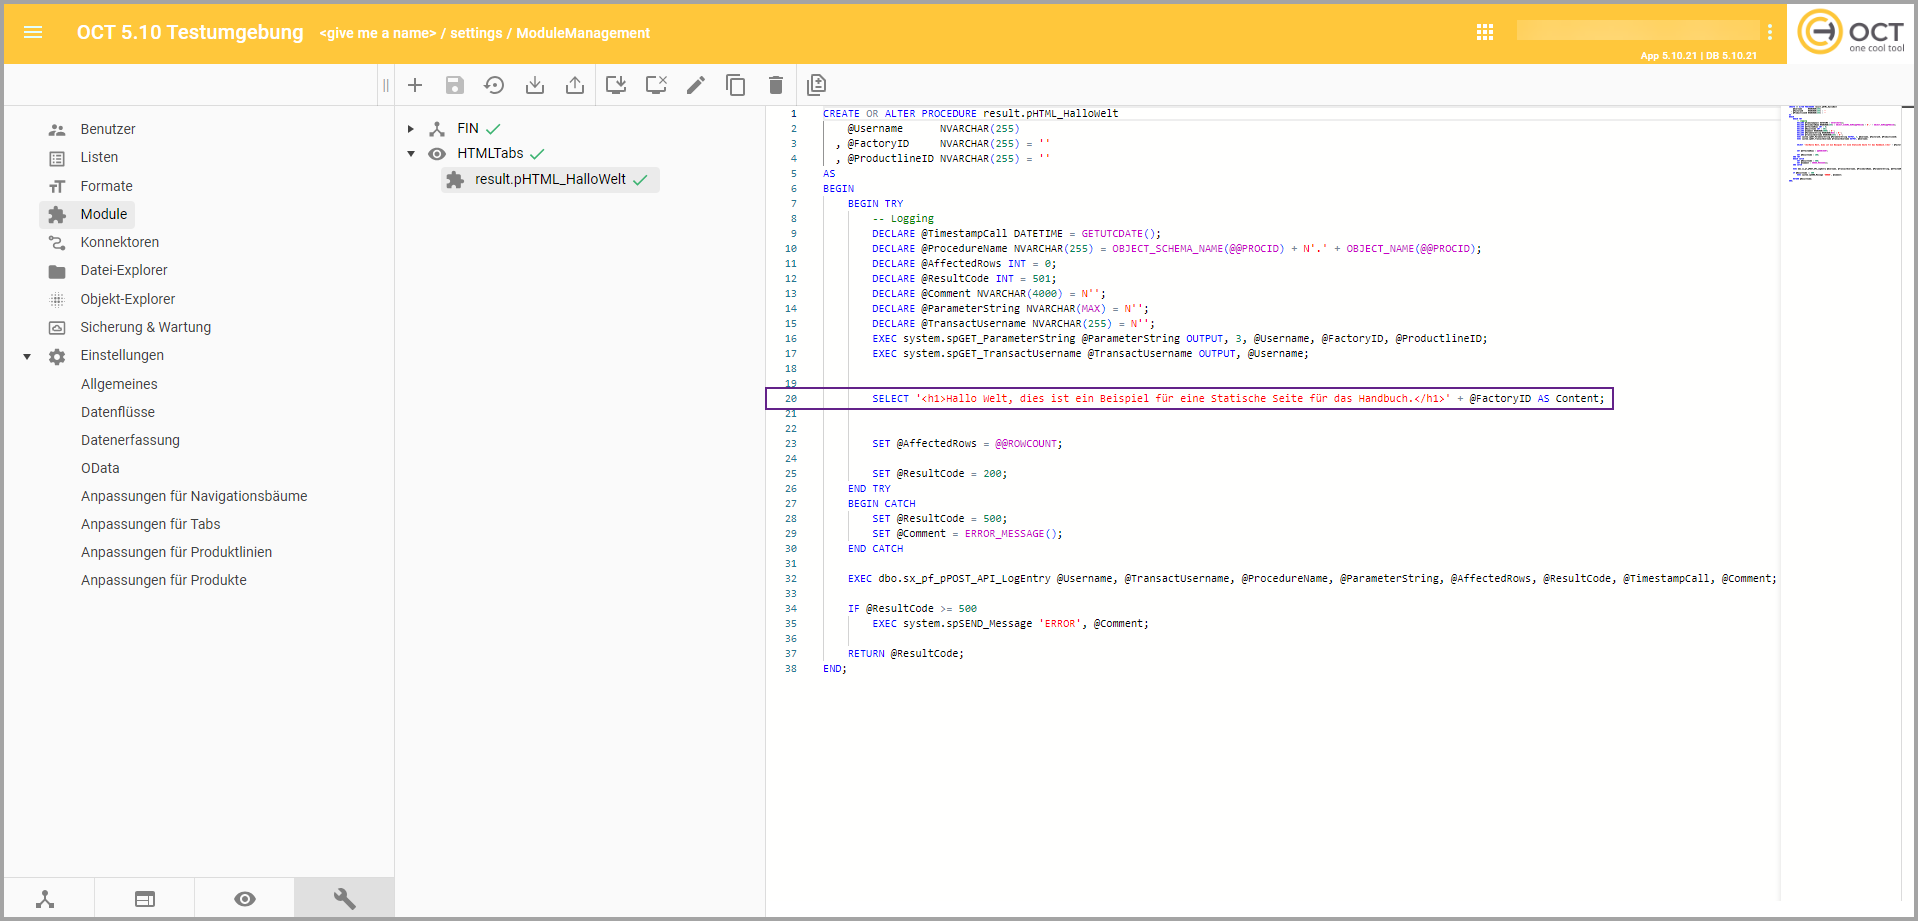
Task: Open Konnektoren in the sidebar
Action: (119, 242)
